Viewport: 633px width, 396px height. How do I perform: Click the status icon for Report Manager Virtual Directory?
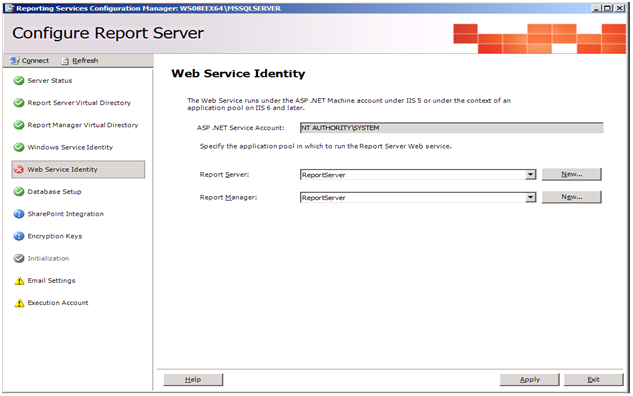coord(19,125)
